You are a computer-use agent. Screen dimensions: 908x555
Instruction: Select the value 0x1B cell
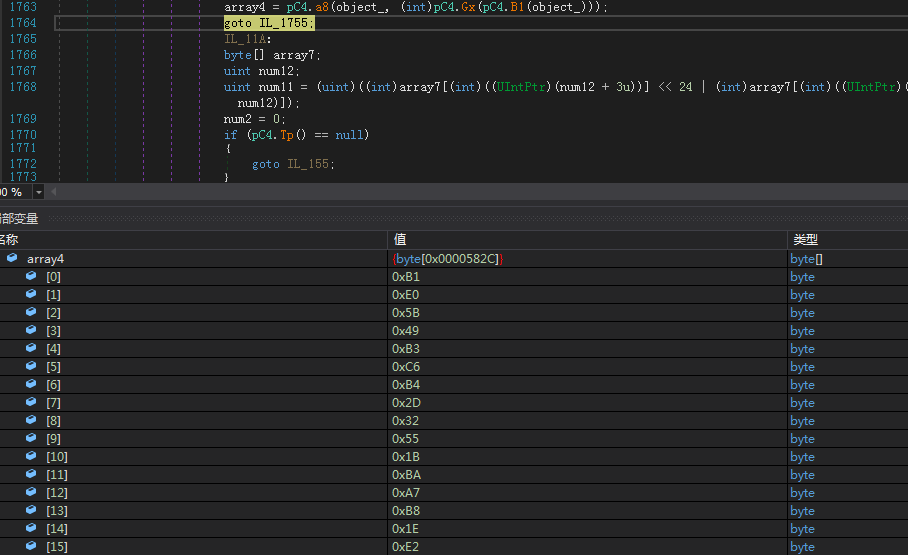(587, 457)
